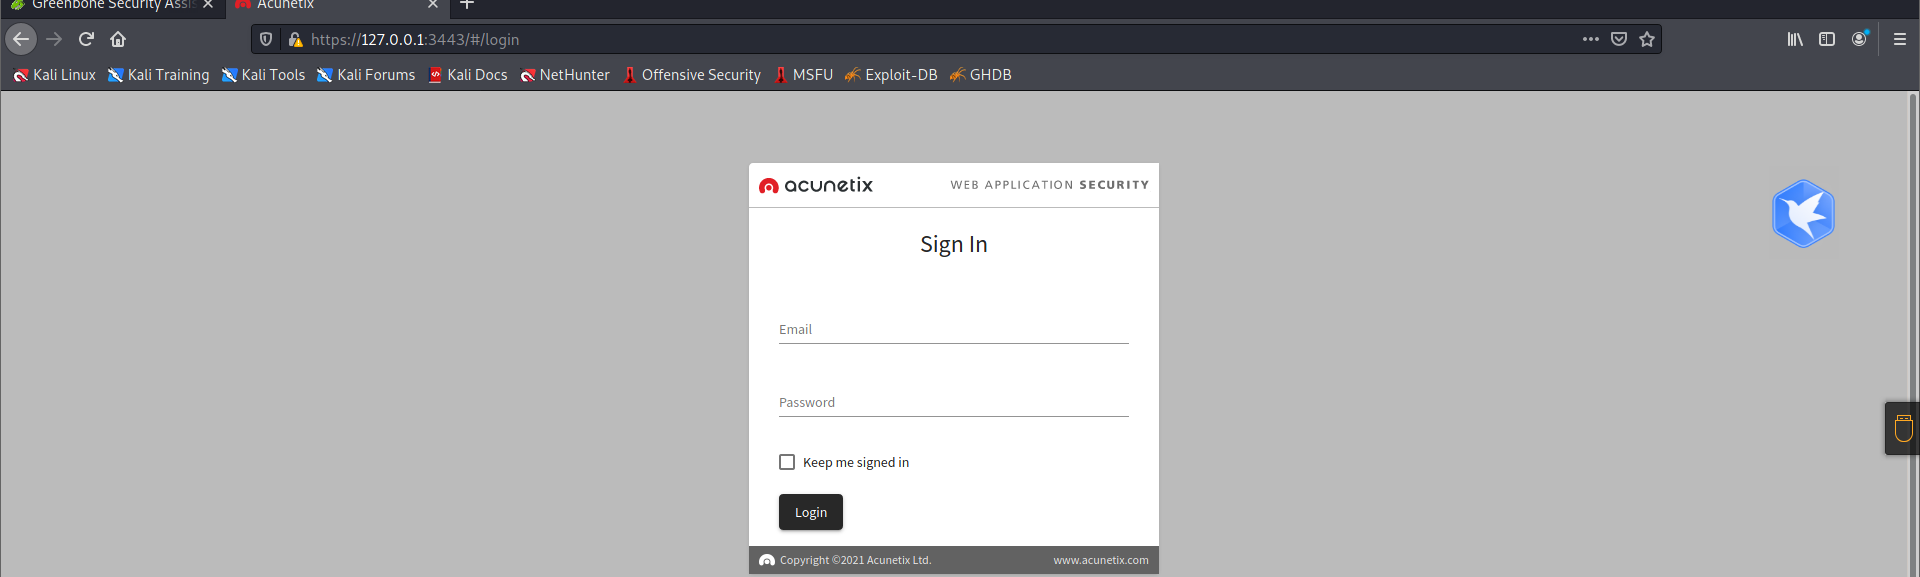Click the Acunetix logo in header
The width and height of the screenshot is (1920, 577).
(816, 185)
